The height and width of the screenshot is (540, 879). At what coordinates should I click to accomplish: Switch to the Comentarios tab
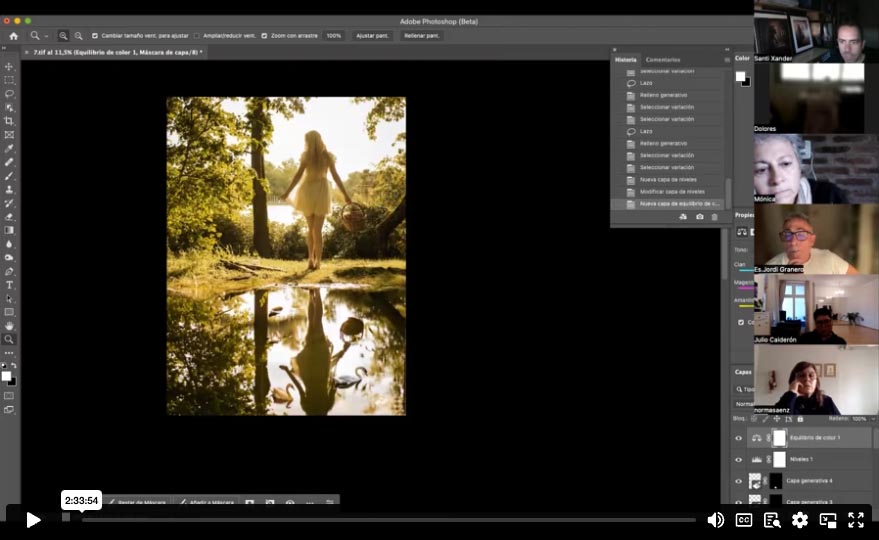(663, 60)
